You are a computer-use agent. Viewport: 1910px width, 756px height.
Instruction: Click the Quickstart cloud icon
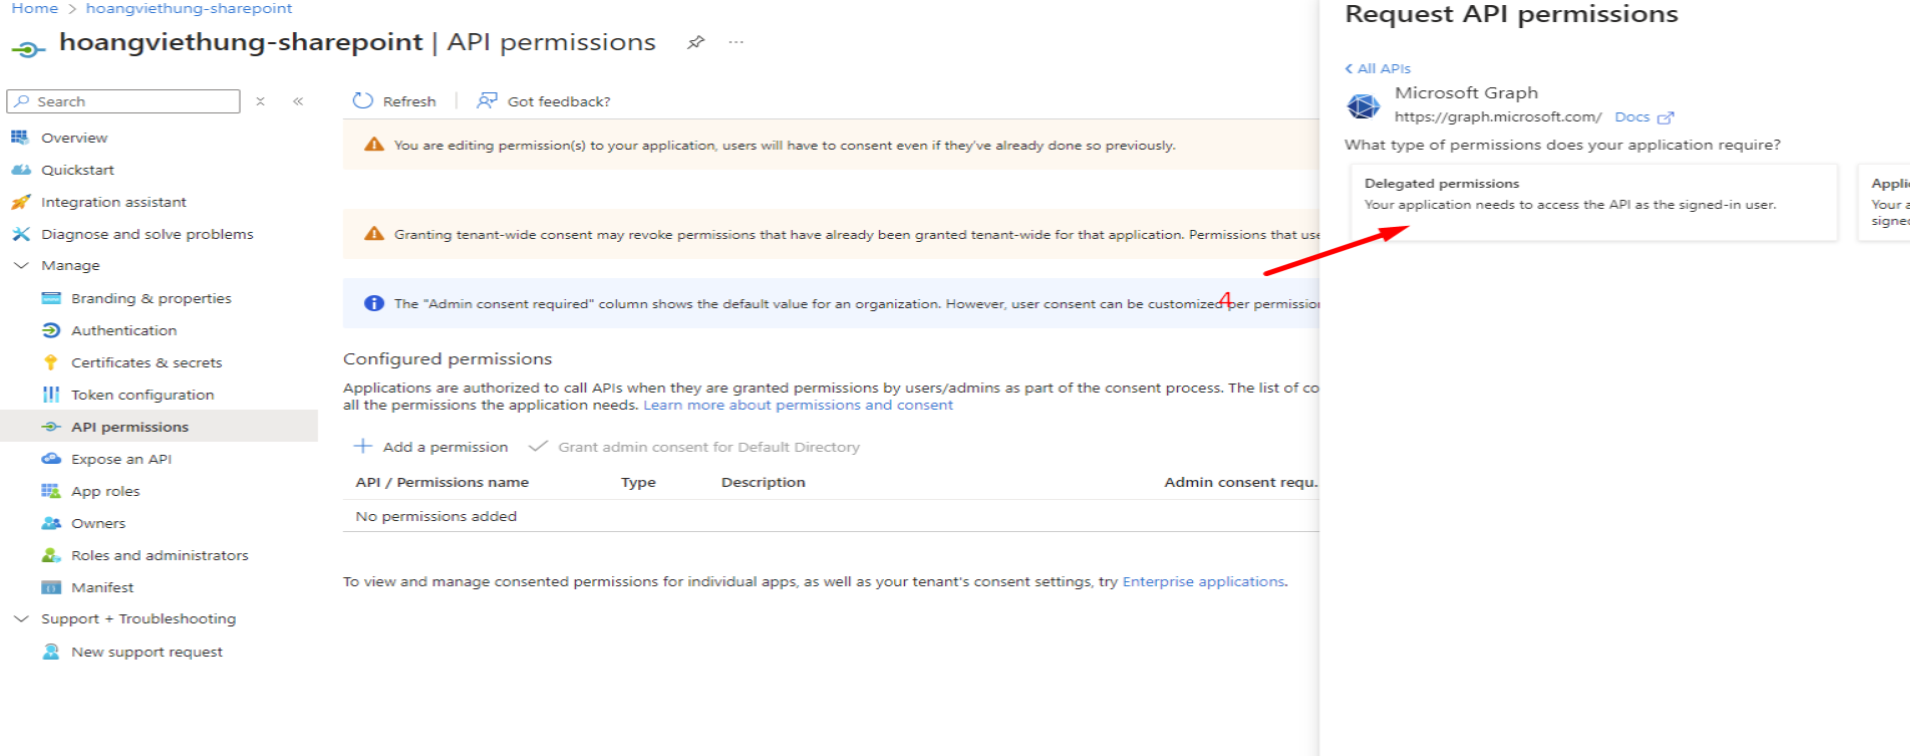pos(21,170)
